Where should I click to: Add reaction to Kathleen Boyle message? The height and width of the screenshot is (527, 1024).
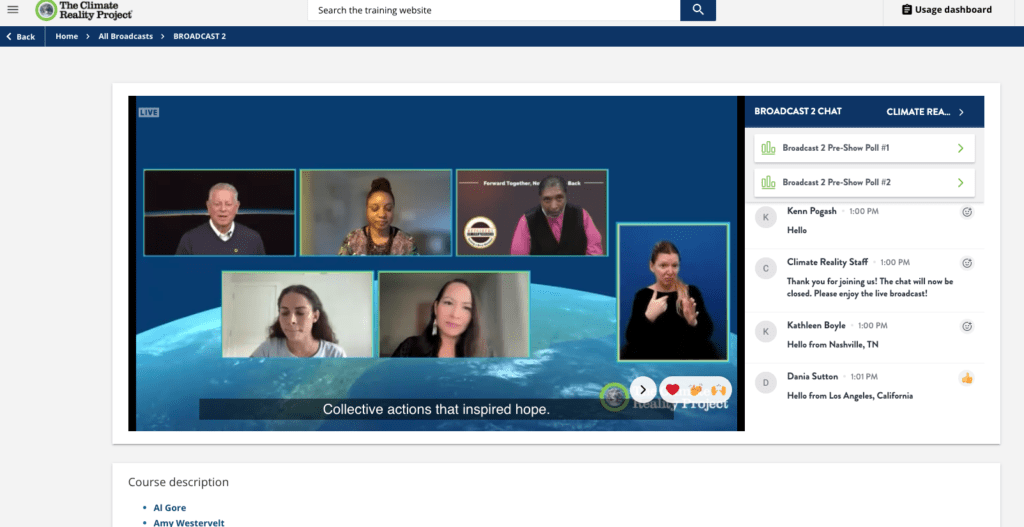pyautogui.click(x=967, y=327)
